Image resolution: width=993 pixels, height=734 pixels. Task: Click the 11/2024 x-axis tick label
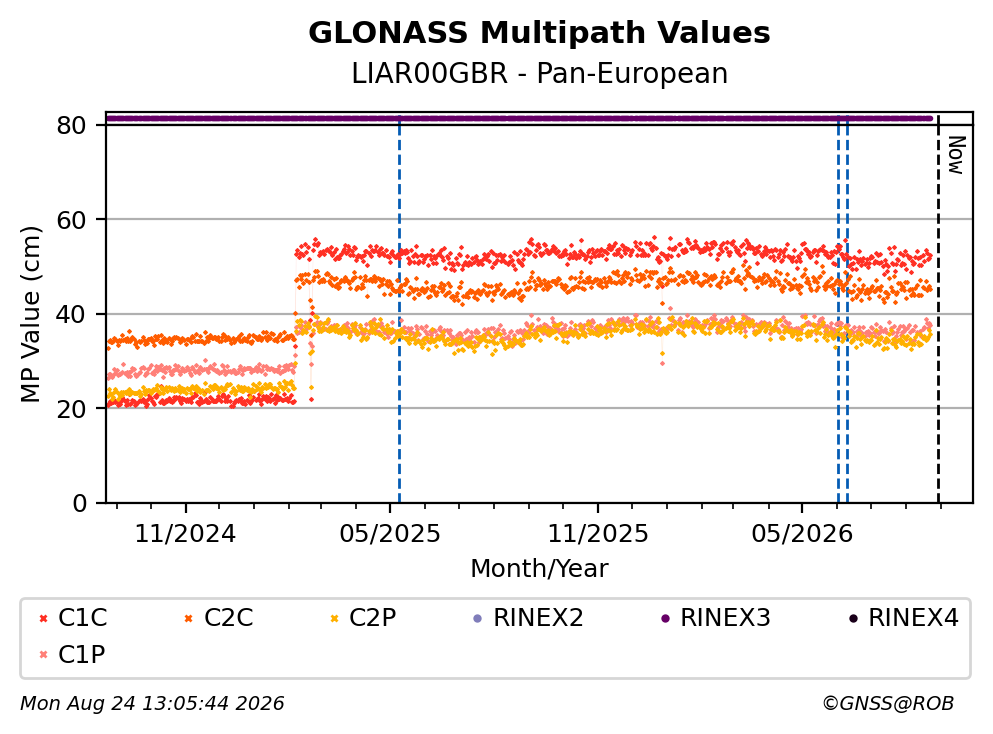pyautogui.click(x=185, y=534)
